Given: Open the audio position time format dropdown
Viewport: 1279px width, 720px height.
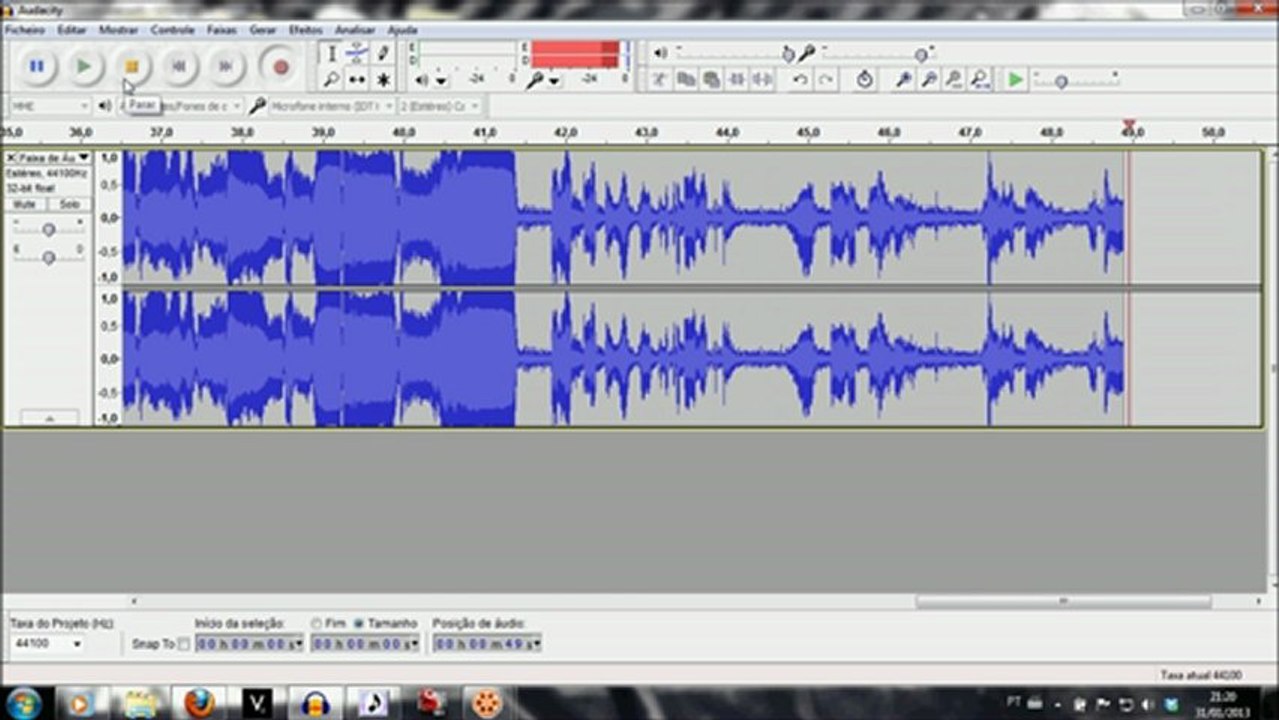Looking at the screenshot, I should point(537,644).
